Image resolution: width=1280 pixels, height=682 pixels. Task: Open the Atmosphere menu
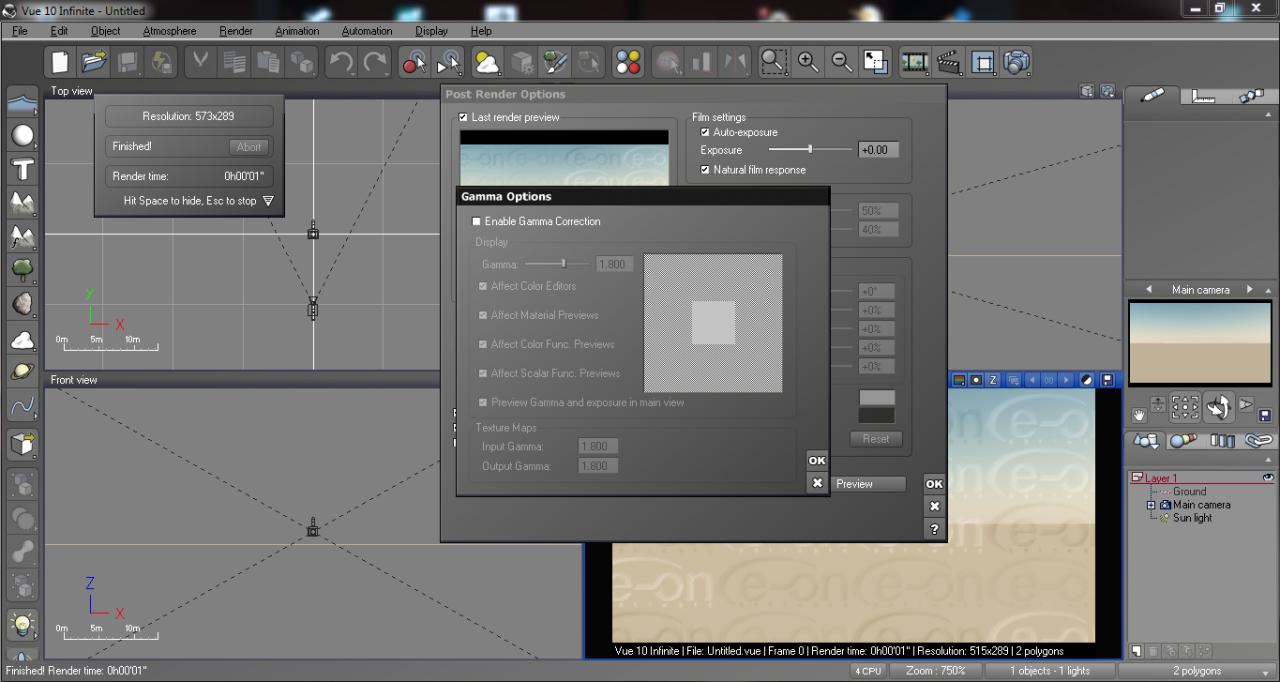coord(169,31)
